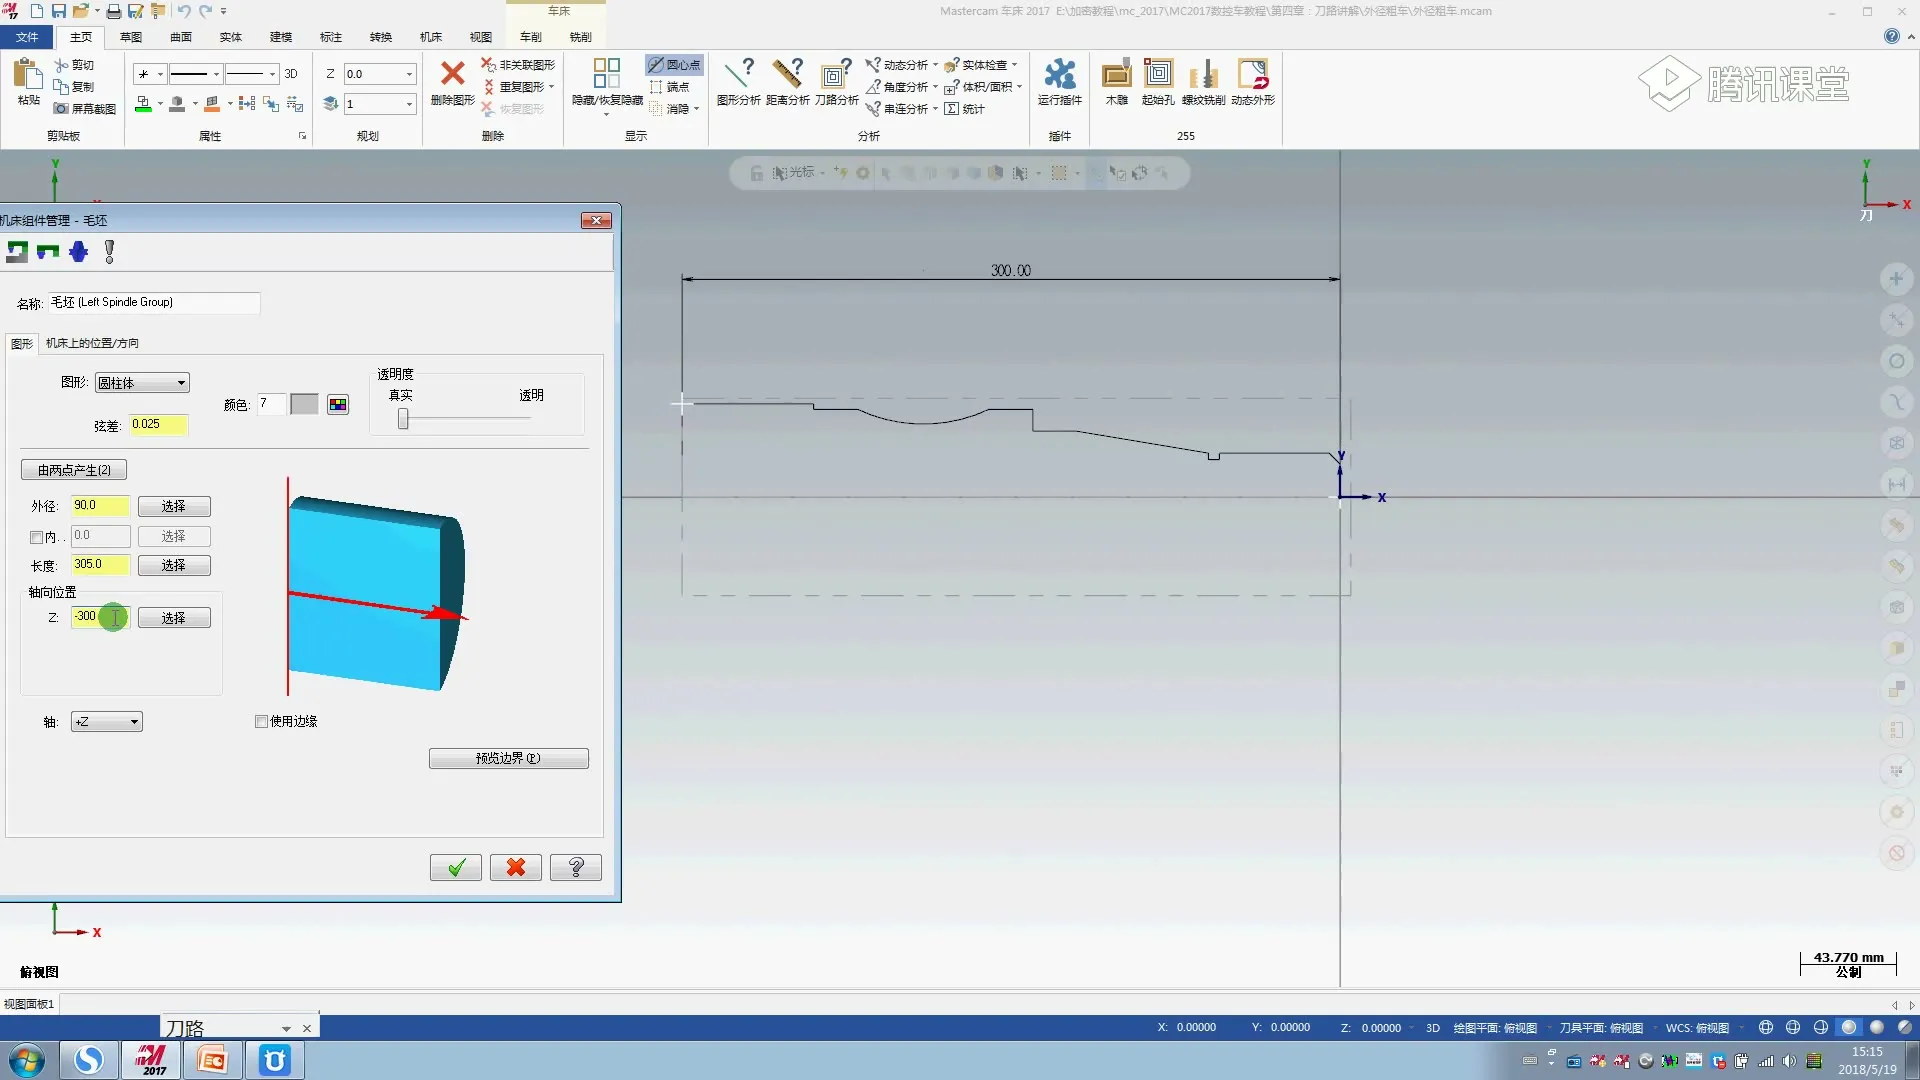Click the 由两点产生 button

[74, 470]
